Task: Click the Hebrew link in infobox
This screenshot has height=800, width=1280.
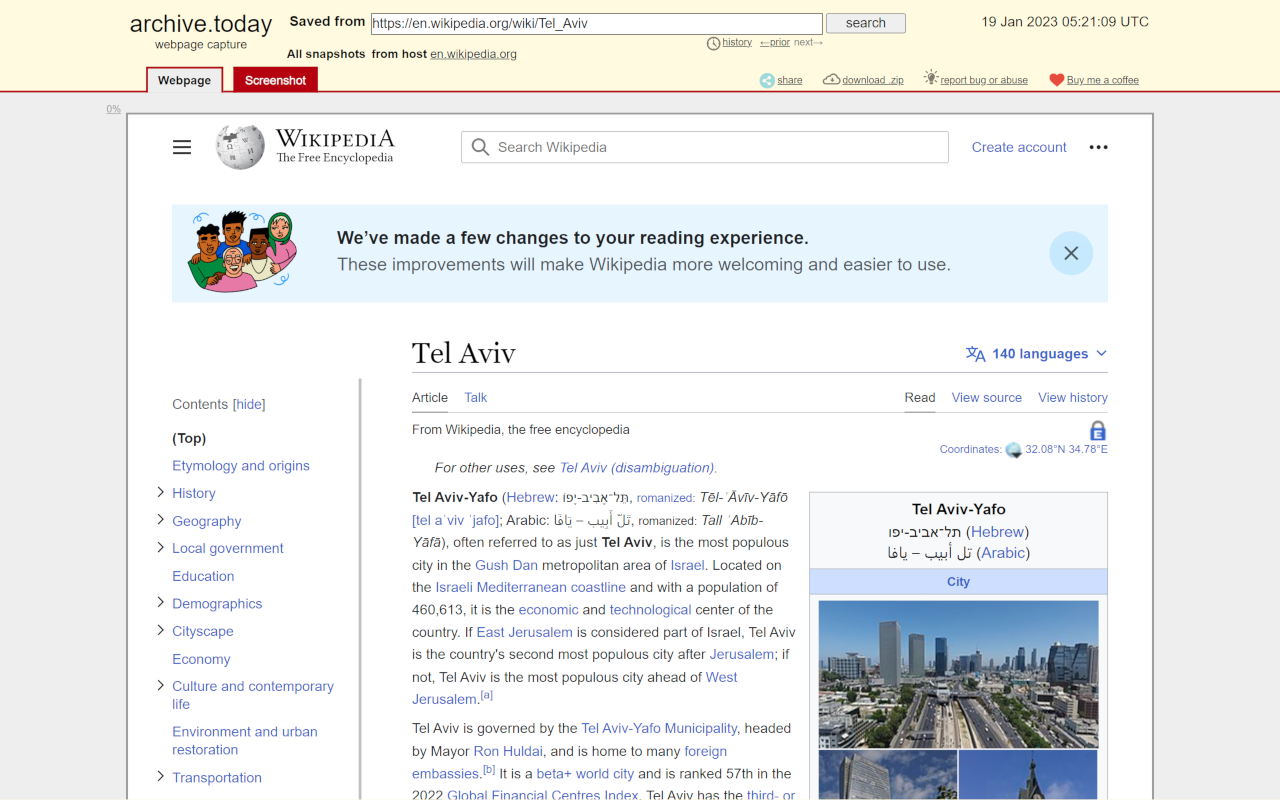Action: [997, 532]
